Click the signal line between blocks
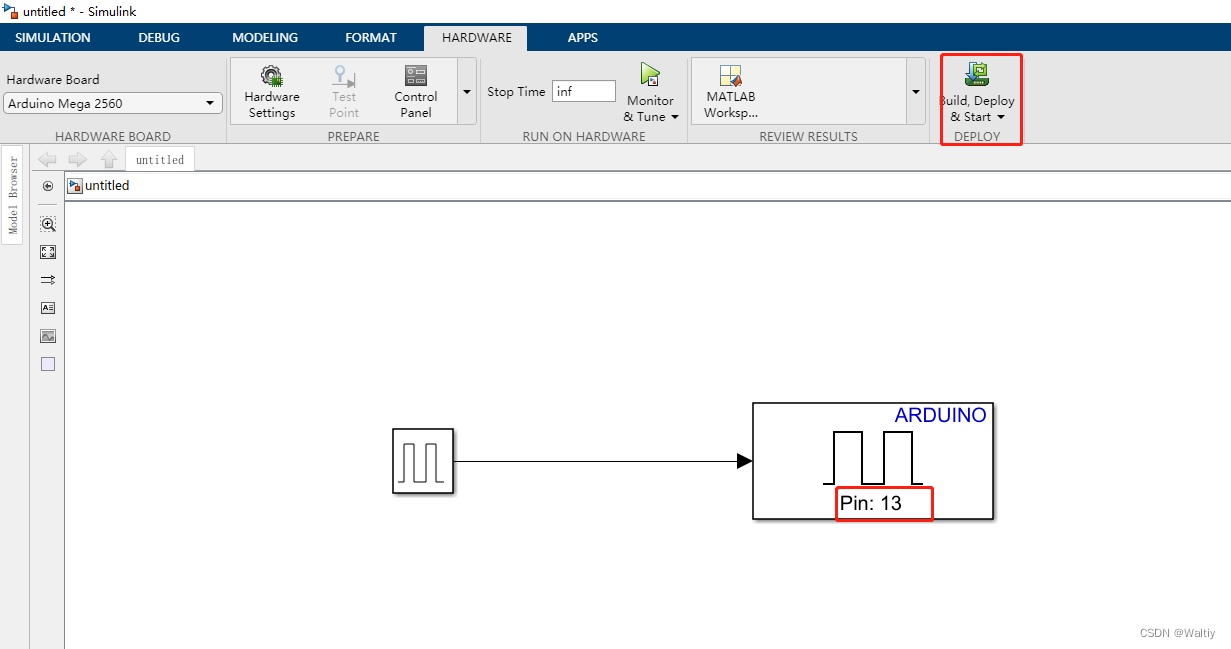This screenshot has height=649, width=1231. [x=595, y=461]
